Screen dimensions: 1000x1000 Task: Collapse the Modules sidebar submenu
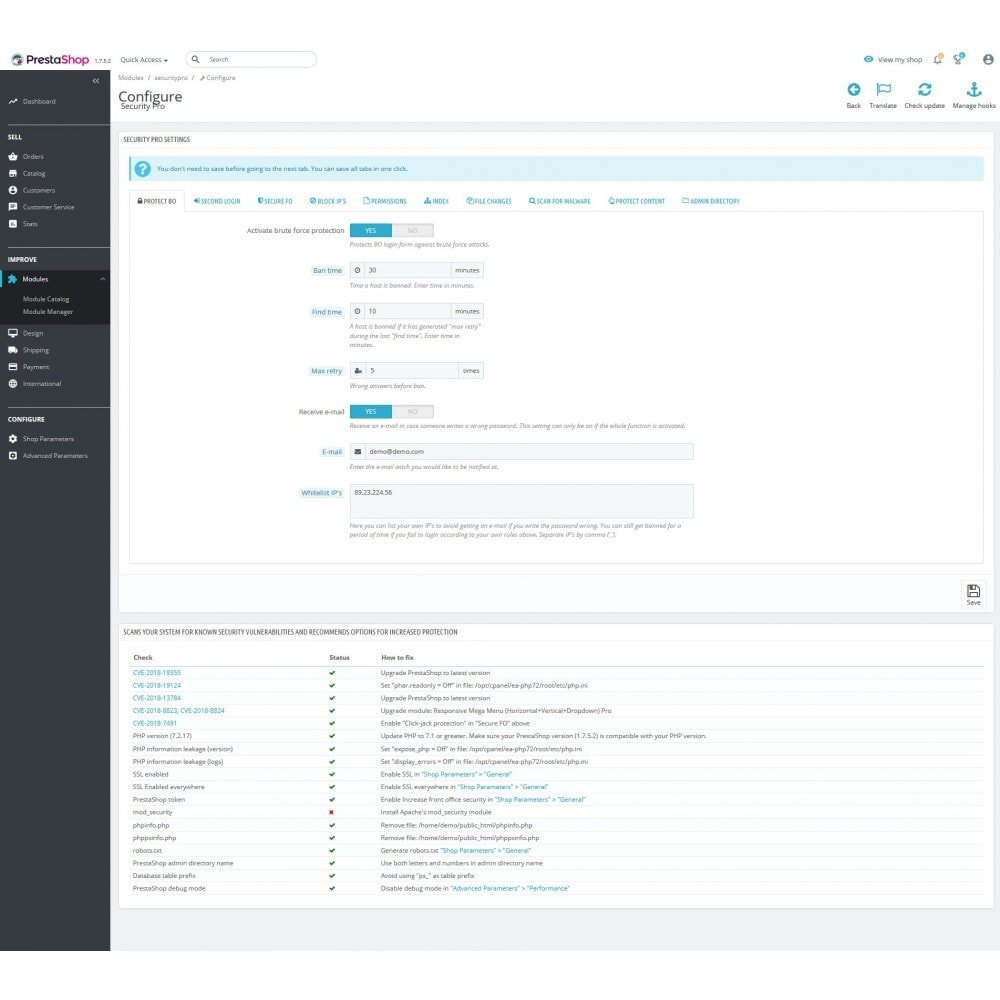103,279
